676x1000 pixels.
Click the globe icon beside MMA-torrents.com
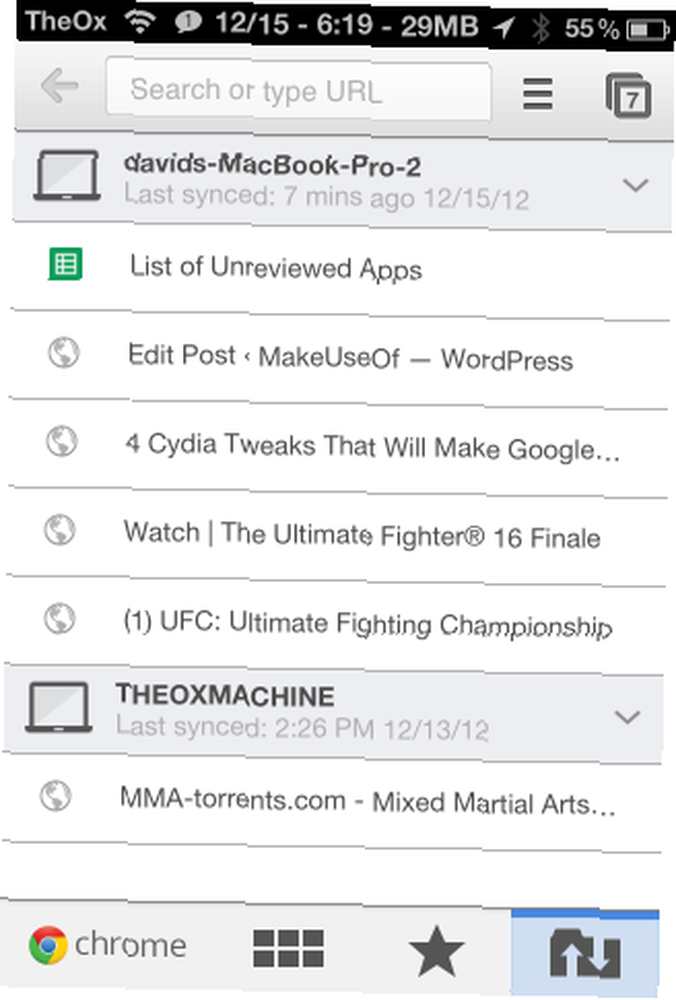coord(55,795)
